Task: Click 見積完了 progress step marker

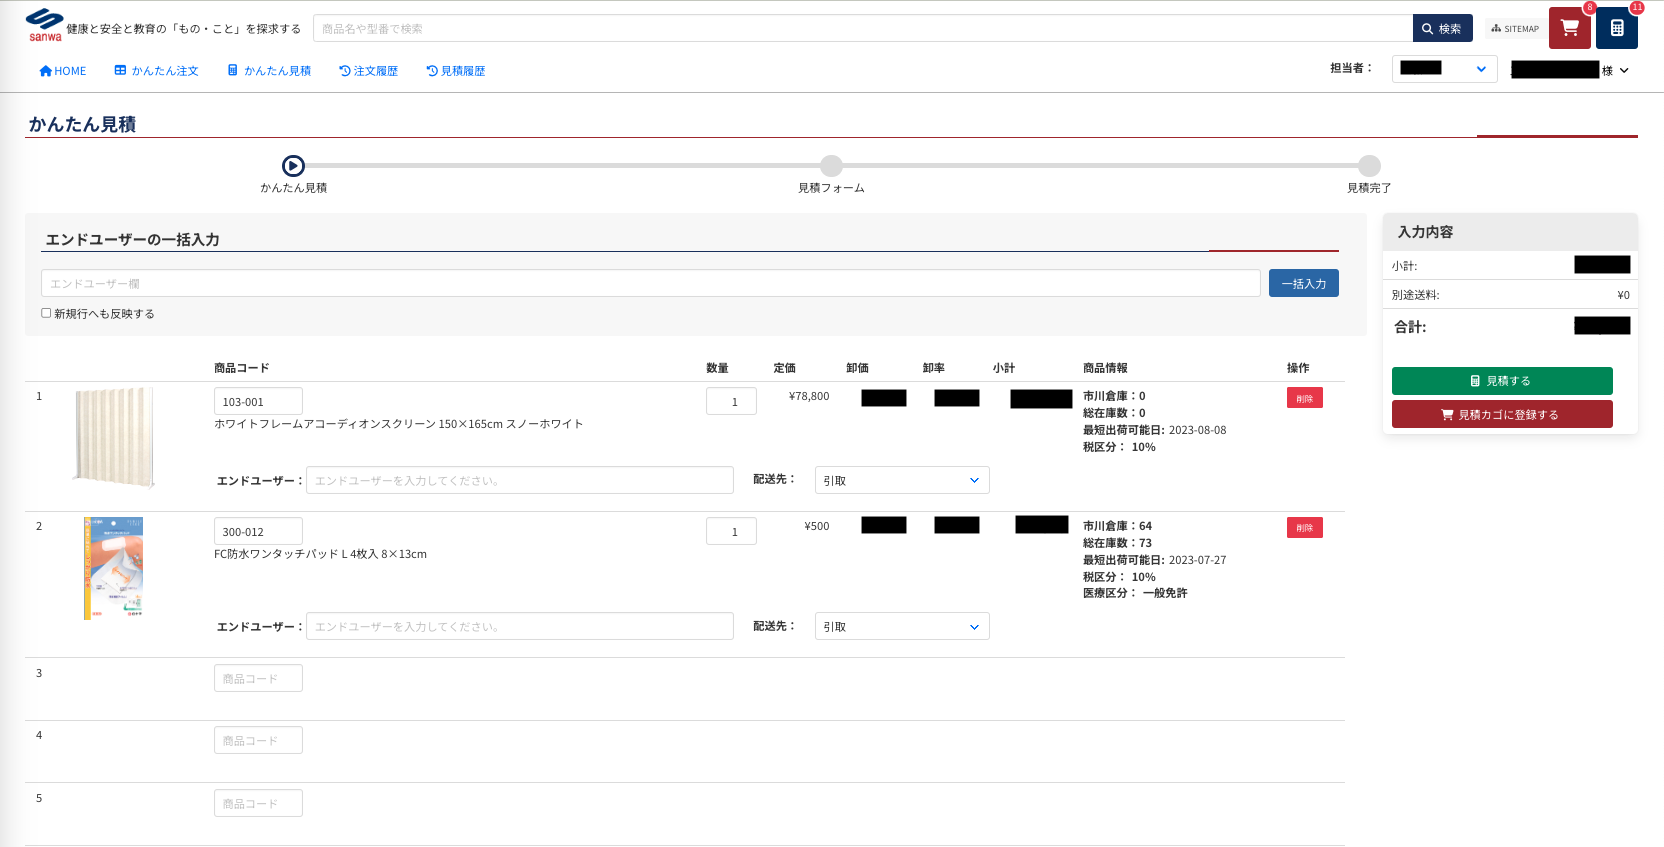Action: pyautogui.click(x=1369, y=166)
